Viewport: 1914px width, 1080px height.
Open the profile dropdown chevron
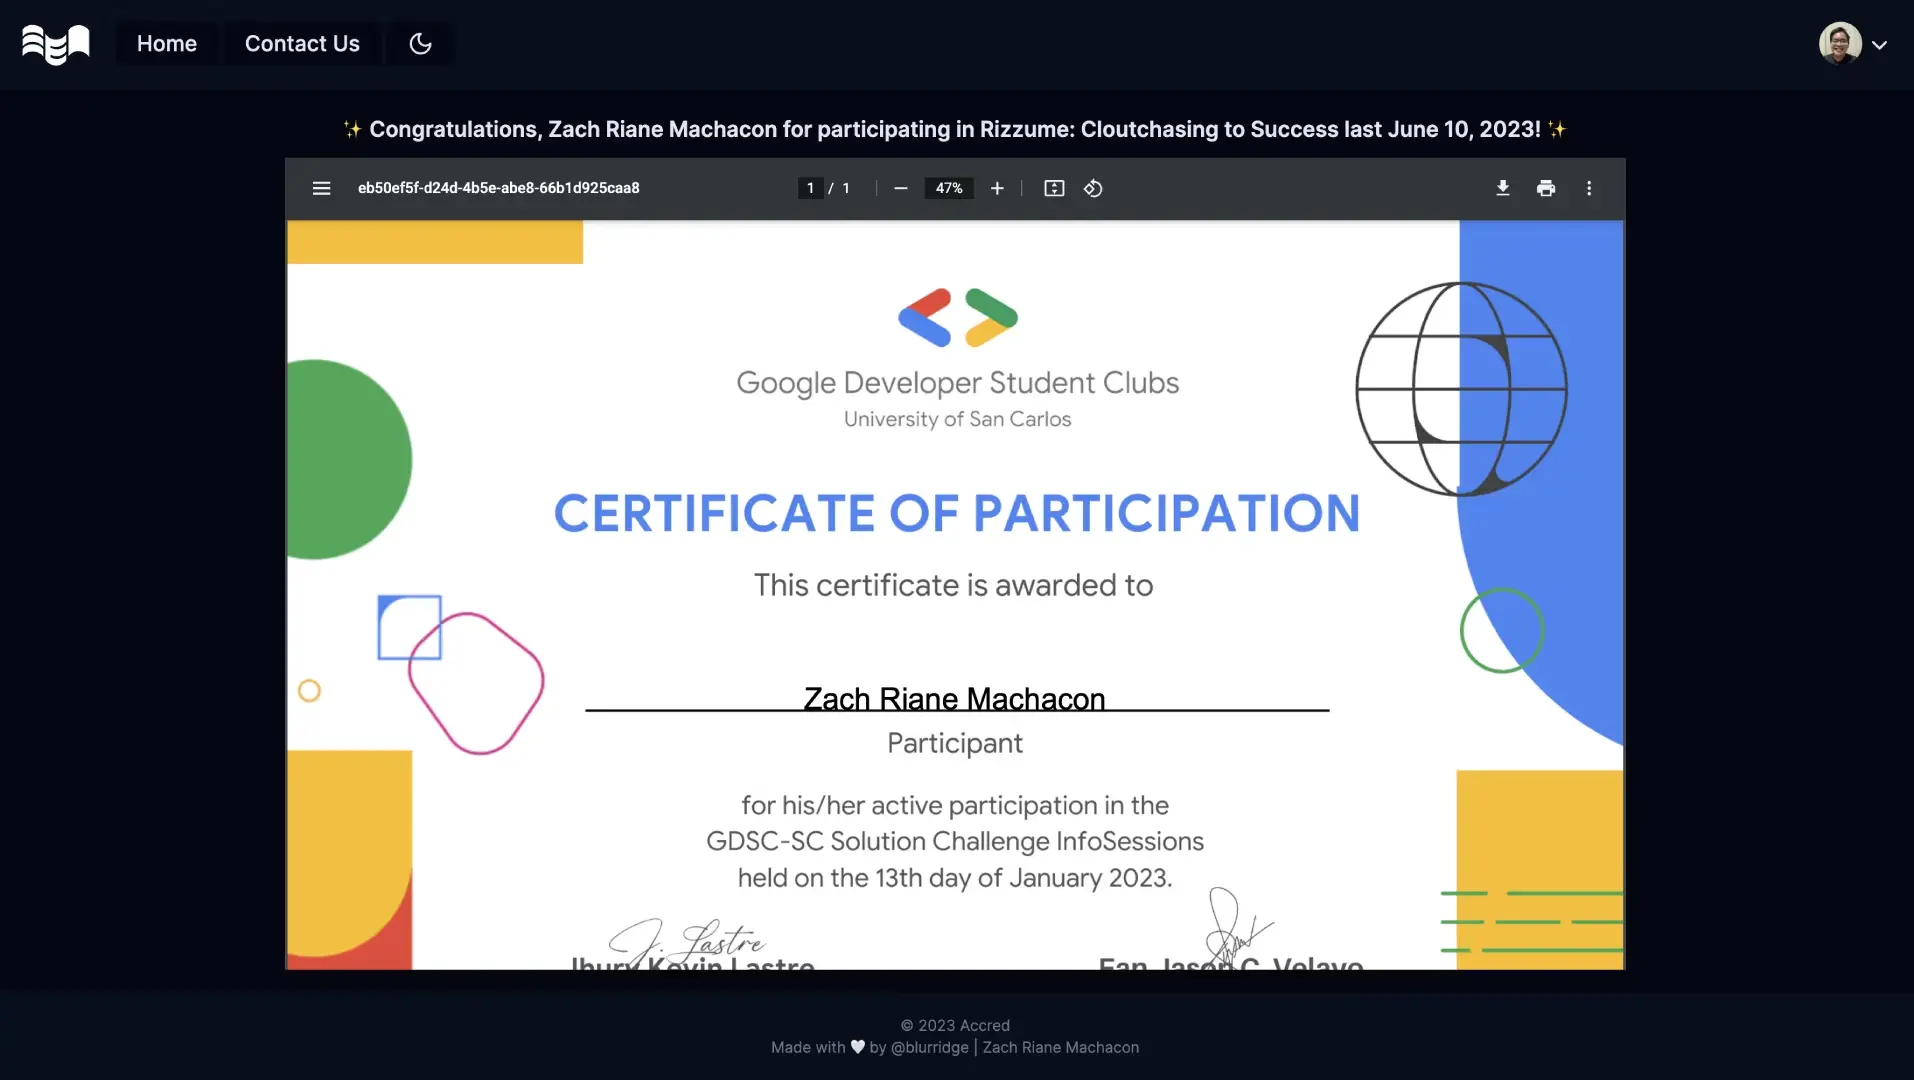(1882, 44)
